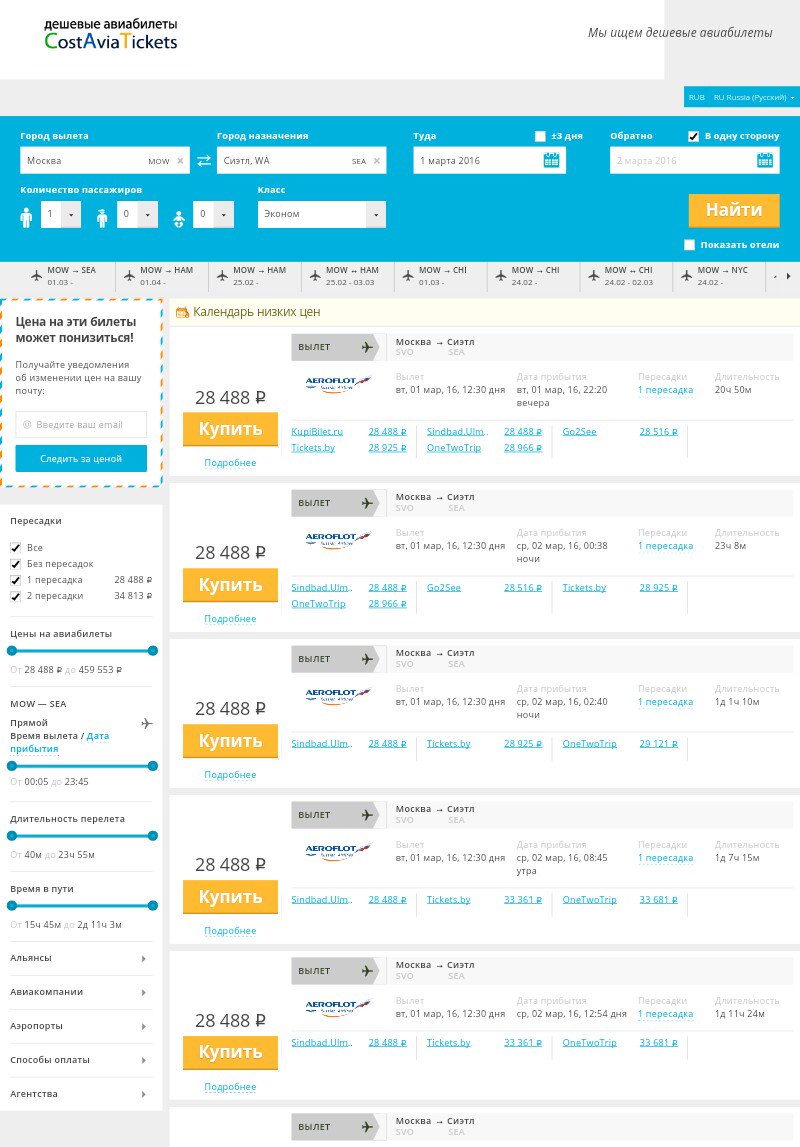Click the Найти search button

coord(733,210)
